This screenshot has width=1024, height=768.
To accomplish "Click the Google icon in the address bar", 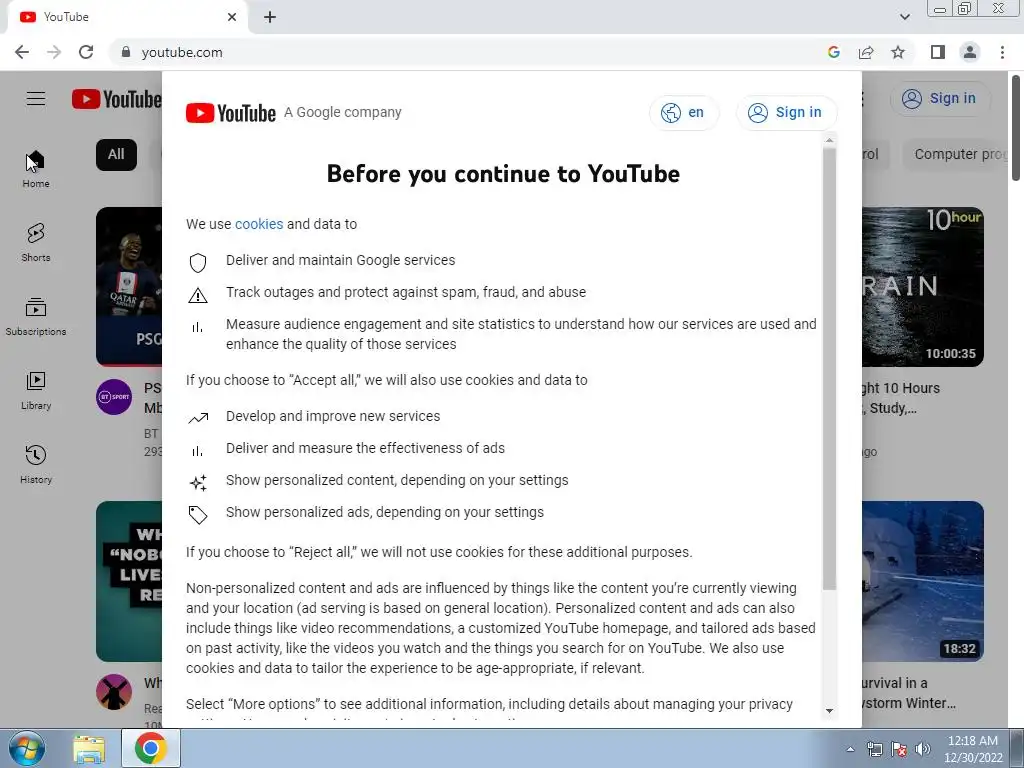I will click(x=833, y=52).
